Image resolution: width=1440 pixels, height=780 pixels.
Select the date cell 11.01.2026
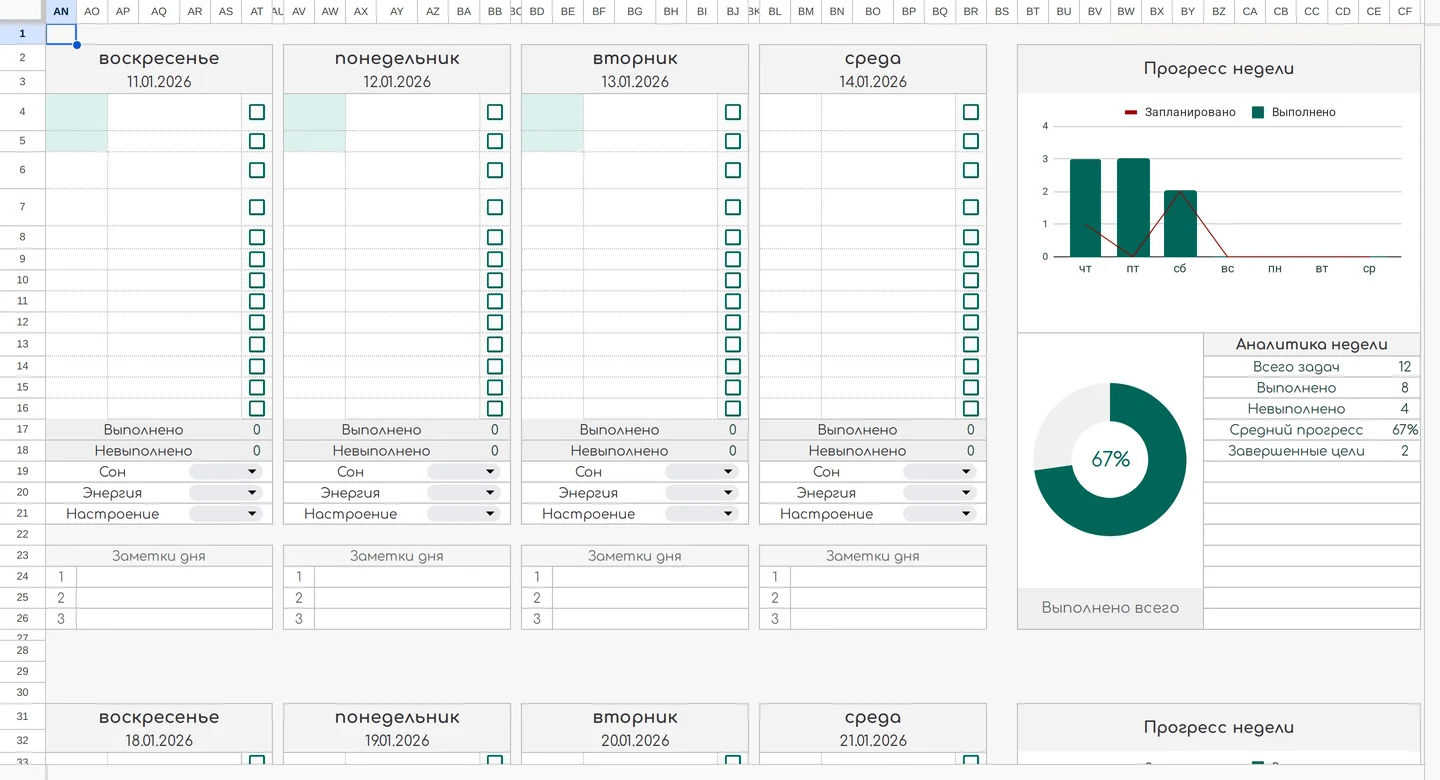(x=159, y=82)
